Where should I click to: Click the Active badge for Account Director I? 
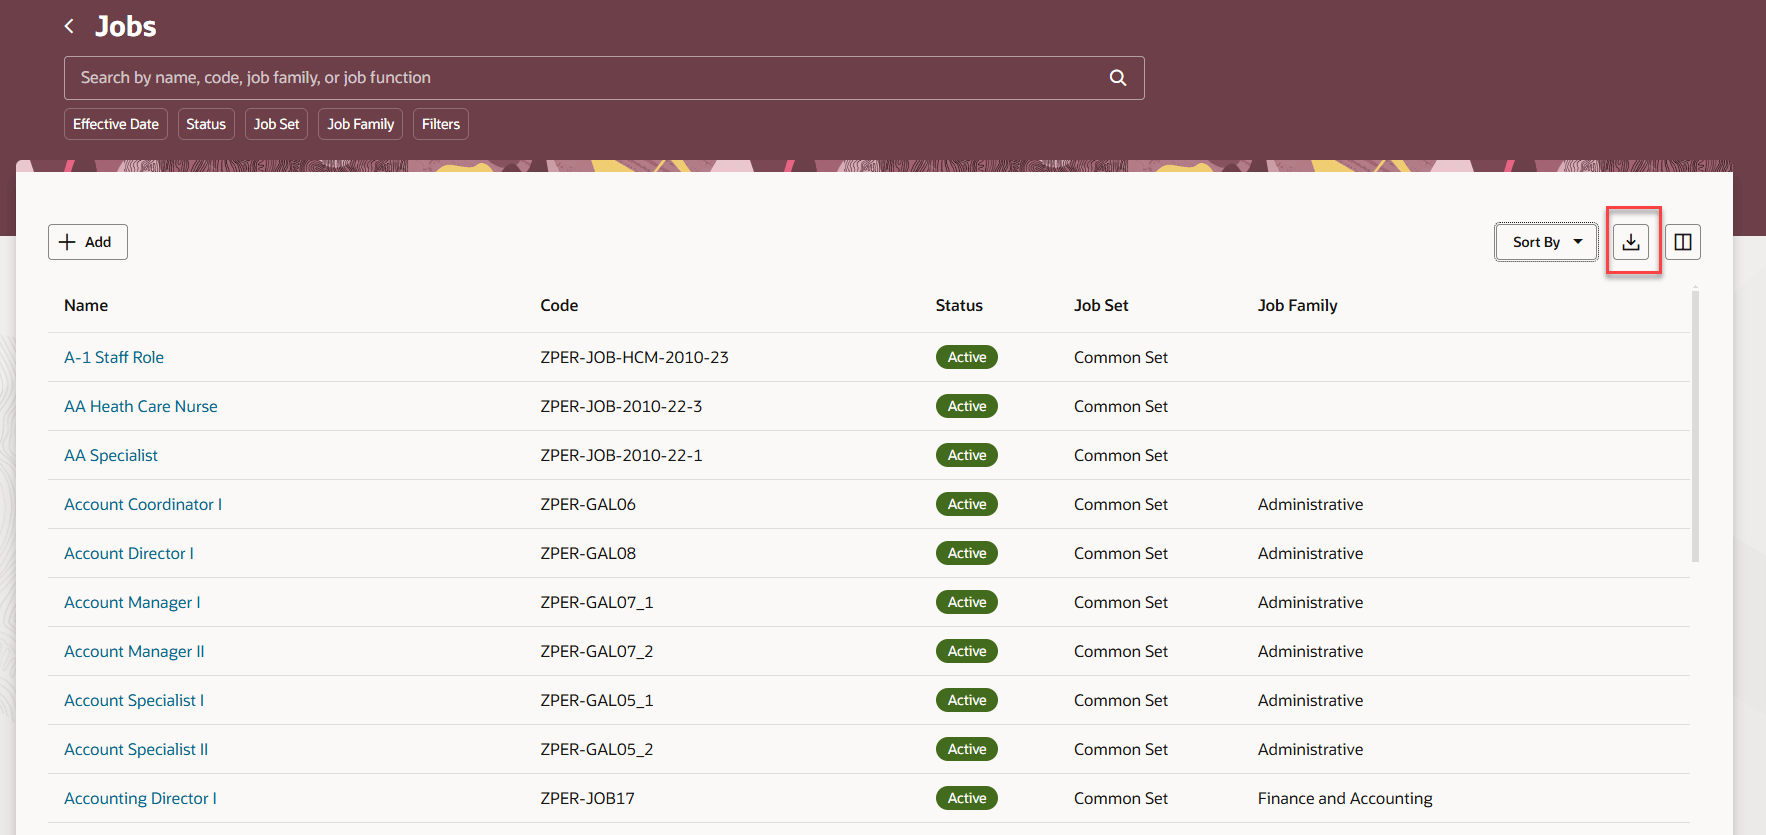(x=967, y=553)
